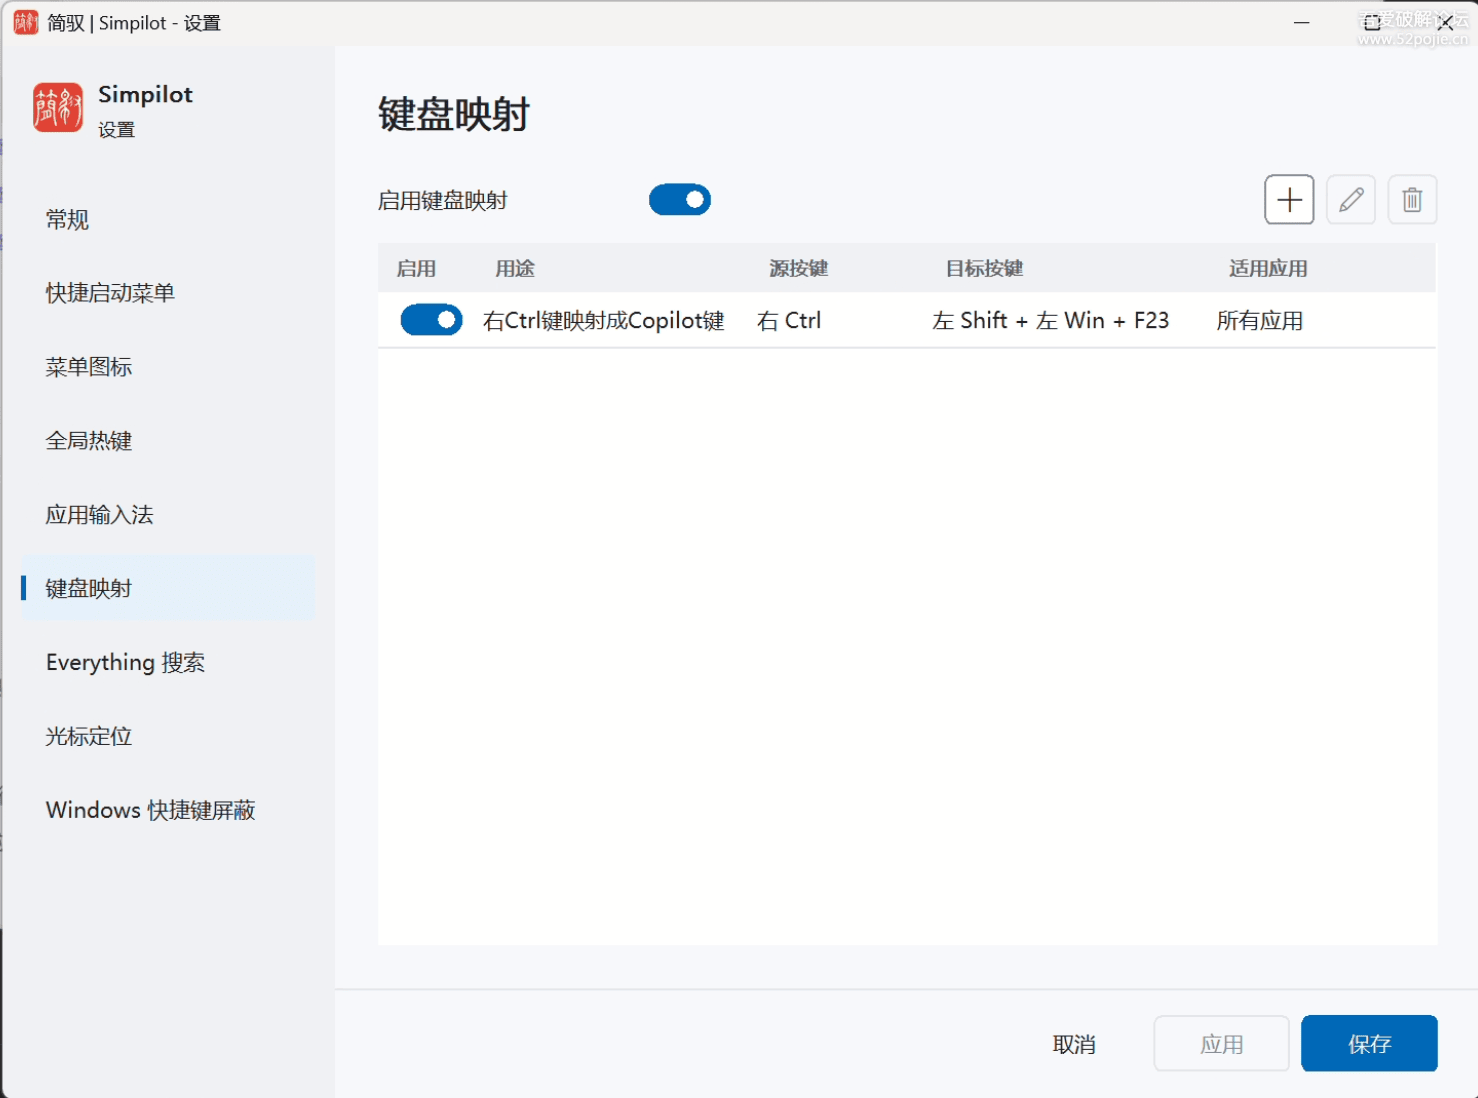Click the 适用应用 column header

click(x=1268, y=268)
